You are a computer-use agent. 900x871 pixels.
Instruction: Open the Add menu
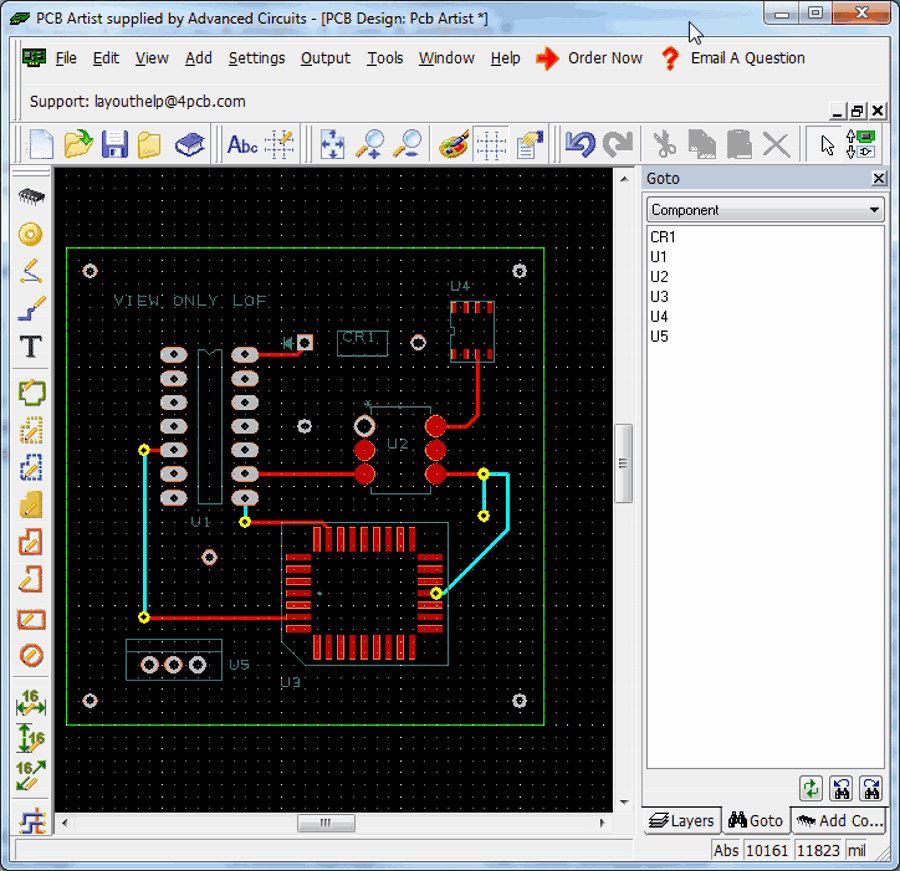pyautogui.click(x=199, y=58)
